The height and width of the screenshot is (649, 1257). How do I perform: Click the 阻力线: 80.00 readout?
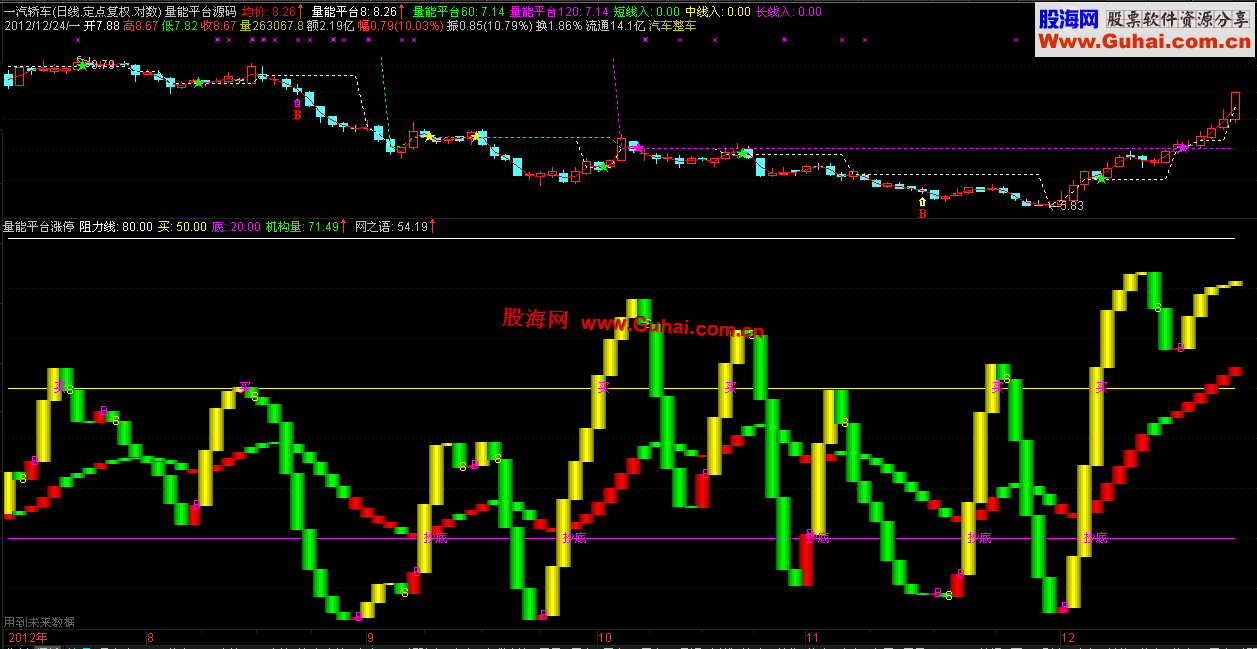116,227
